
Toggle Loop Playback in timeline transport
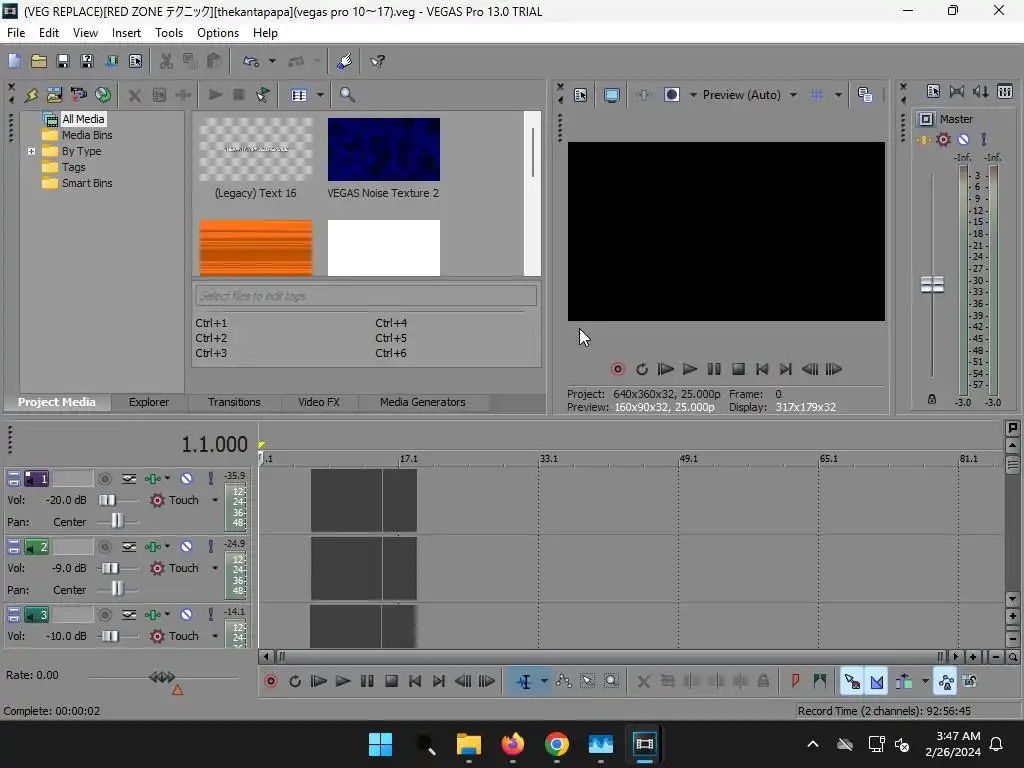[295, 682]
